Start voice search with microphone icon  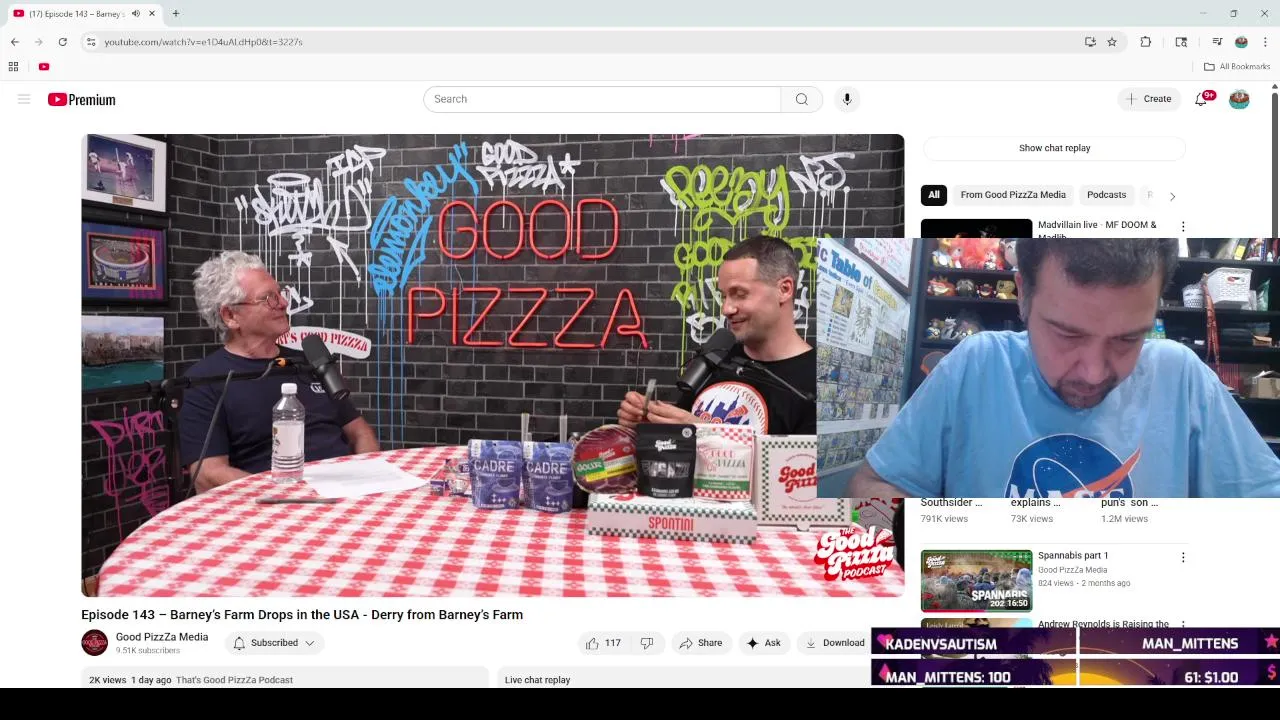(847, 99)
